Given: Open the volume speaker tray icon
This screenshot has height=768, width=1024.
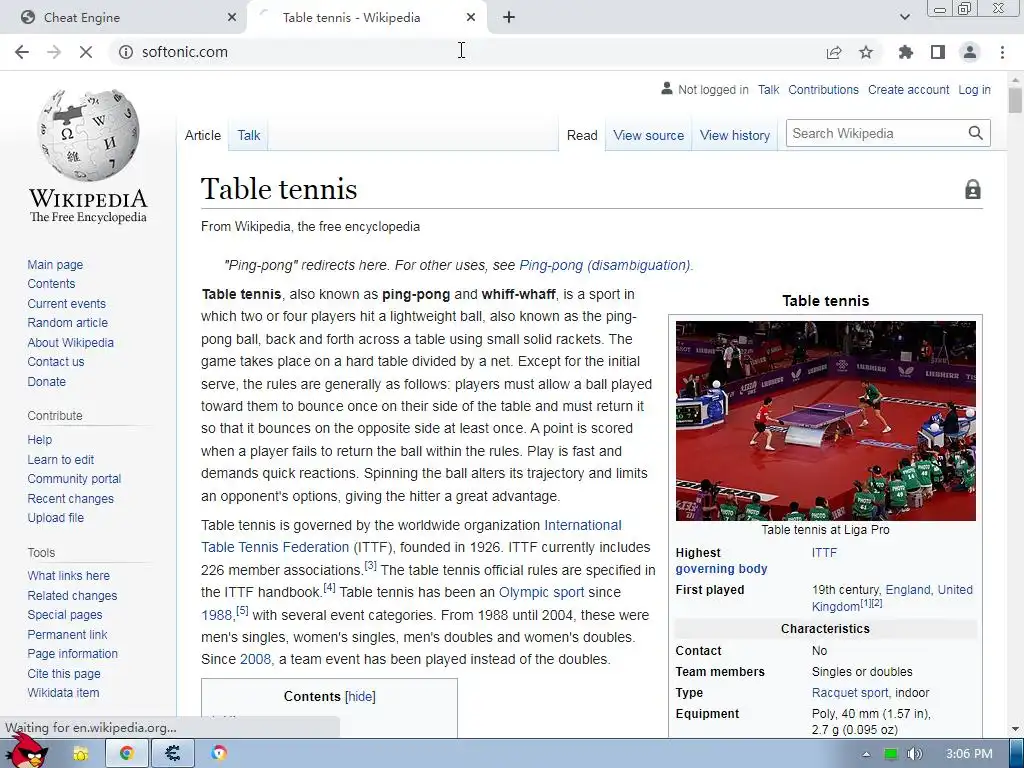Looking at the screenshot, I should coord(914,754).
